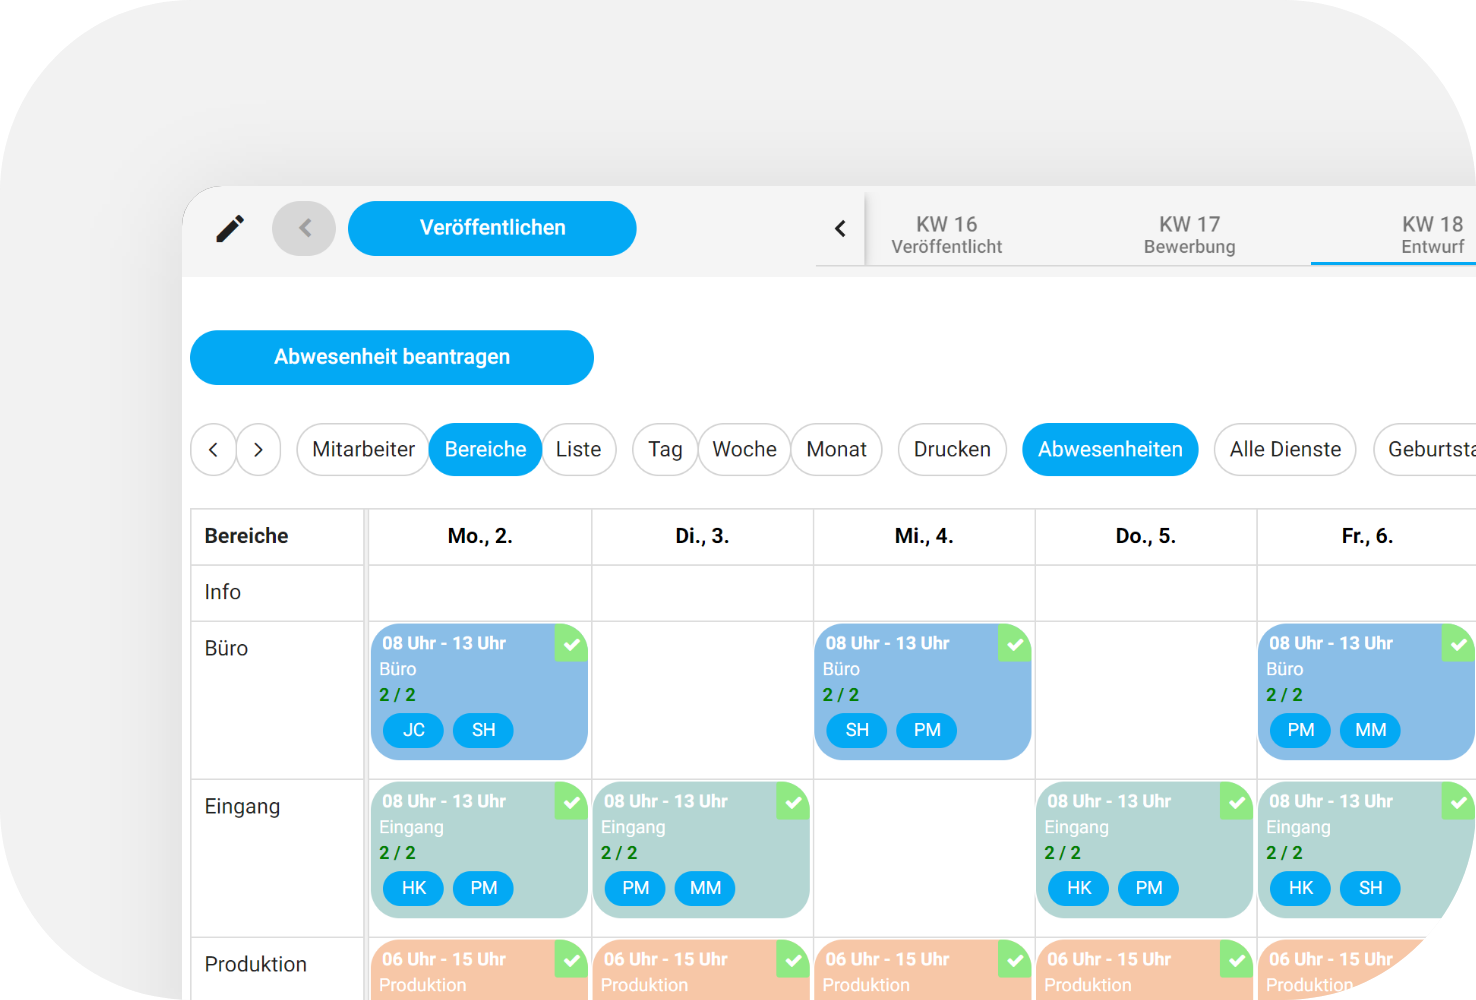Select Monat time range
The height and width of the screenshot is (1000, 1476).
click(836, 450)
